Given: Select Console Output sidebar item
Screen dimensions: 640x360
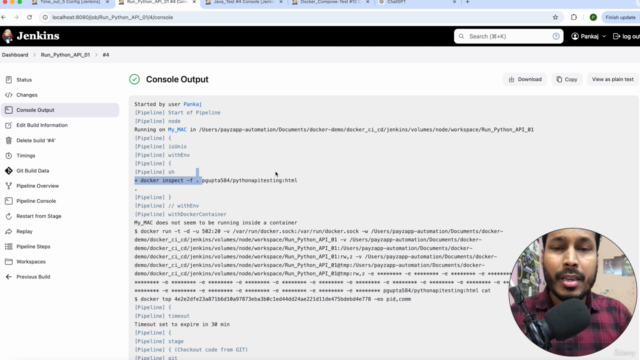Looking at the screenshot, I should click(60, 110).
